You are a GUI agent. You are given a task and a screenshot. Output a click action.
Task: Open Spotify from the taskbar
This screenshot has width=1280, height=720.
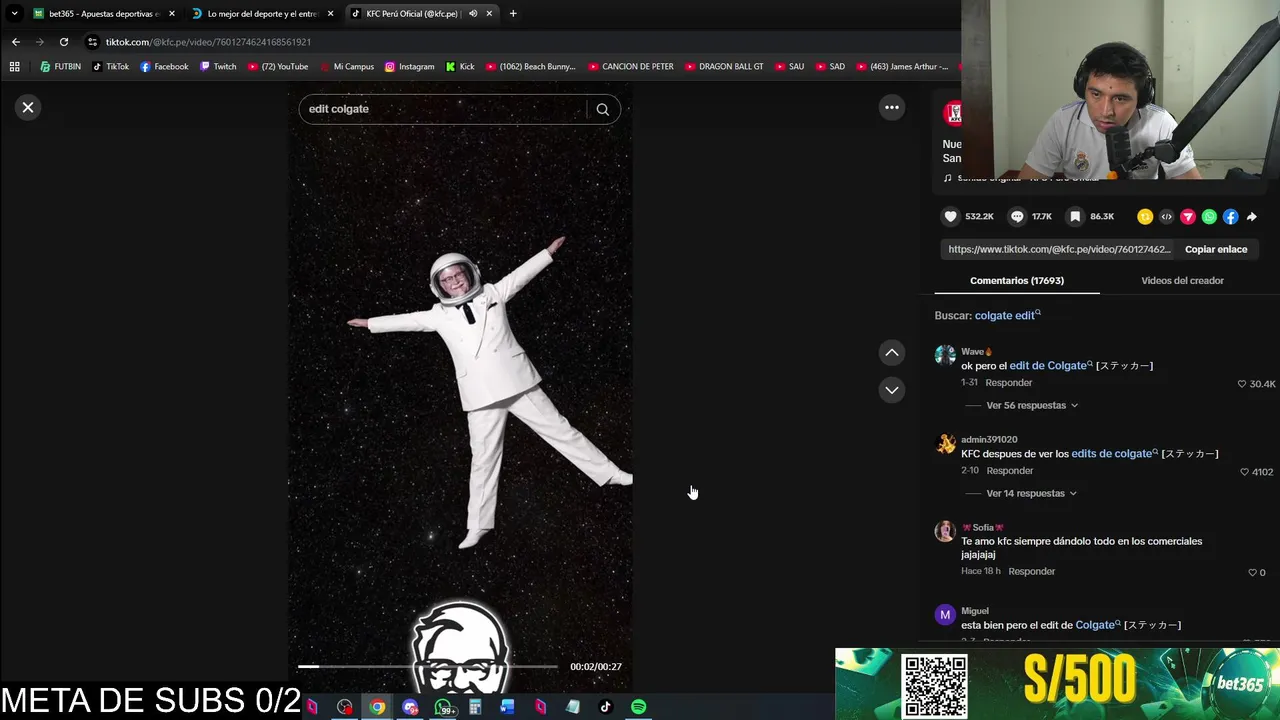(638, 707)
